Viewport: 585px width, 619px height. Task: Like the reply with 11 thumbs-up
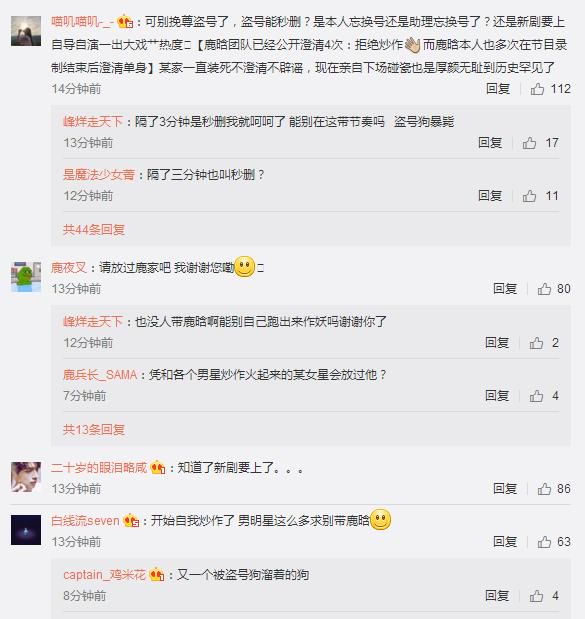tap(529, 196)
